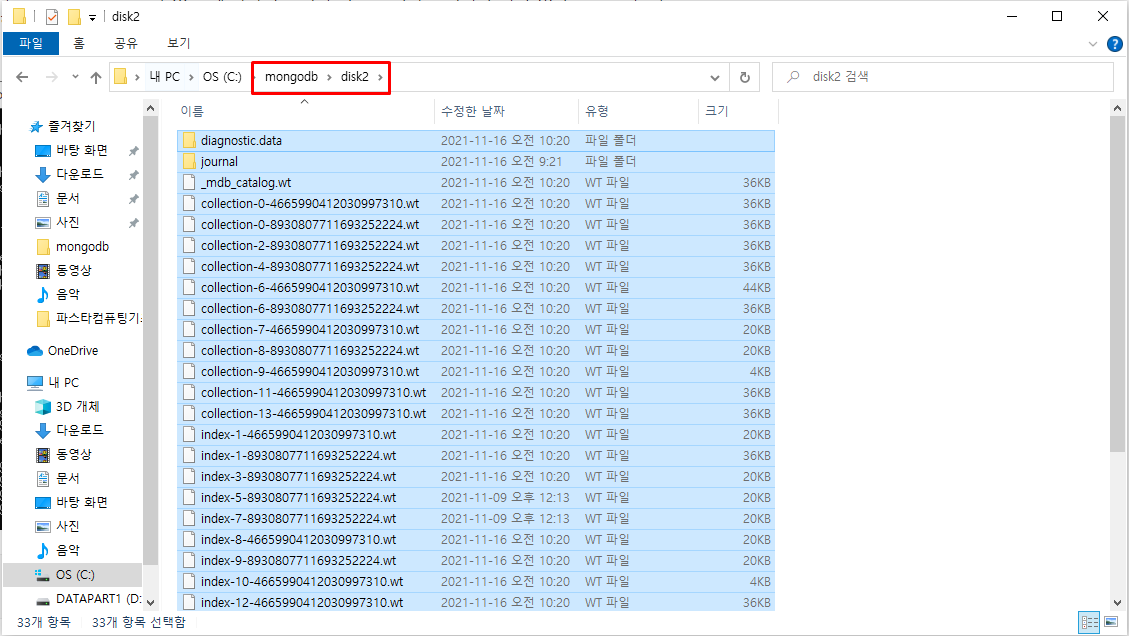Select pinned 바탕 화면 under 즐겨찾기

click(x=81, y=150)
